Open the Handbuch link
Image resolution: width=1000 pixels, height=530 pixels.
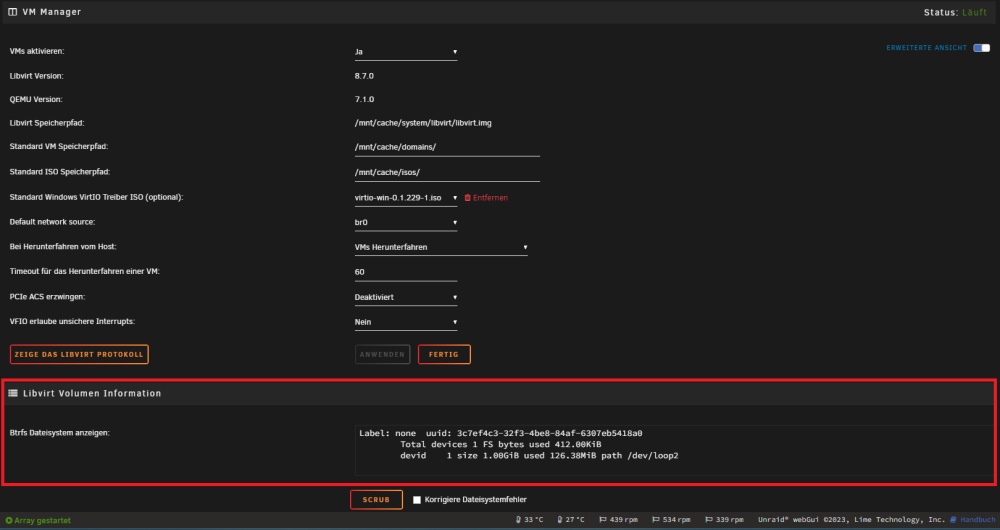coord(977,520)
